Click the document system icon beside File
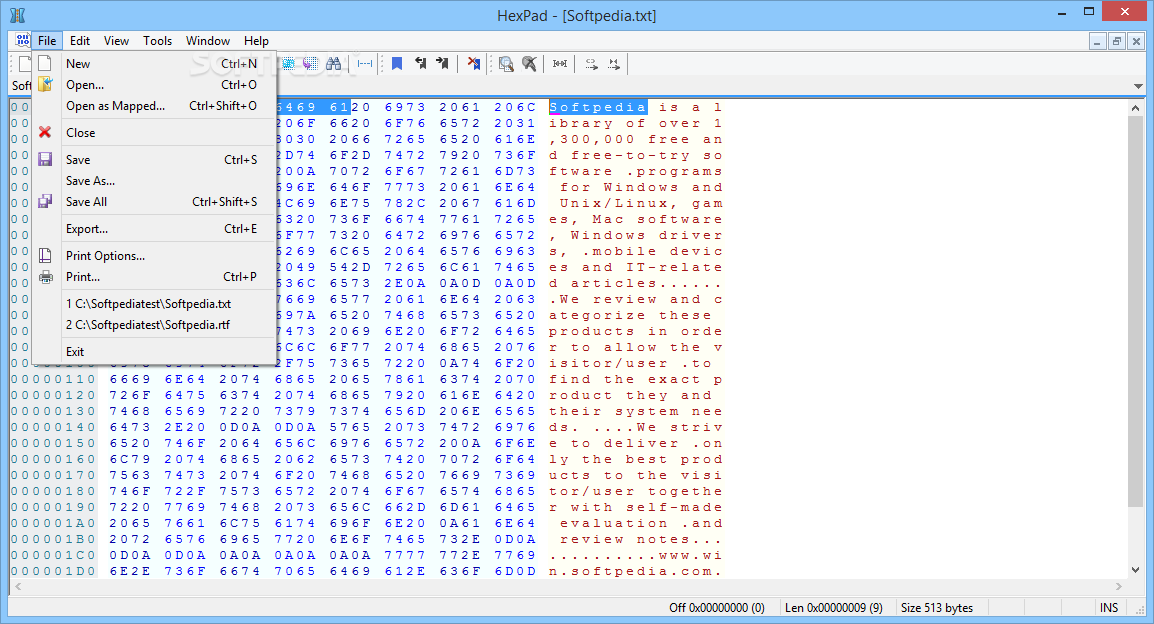The height and width of the screenshot is (624, 1154). (x=22, y=40)
